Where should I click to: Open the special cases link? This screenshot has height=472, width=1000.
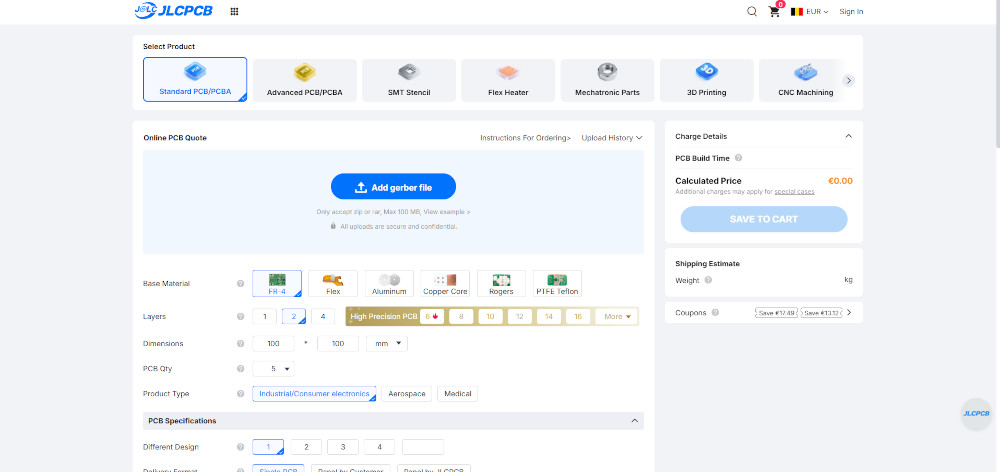(x=794, y=191)
